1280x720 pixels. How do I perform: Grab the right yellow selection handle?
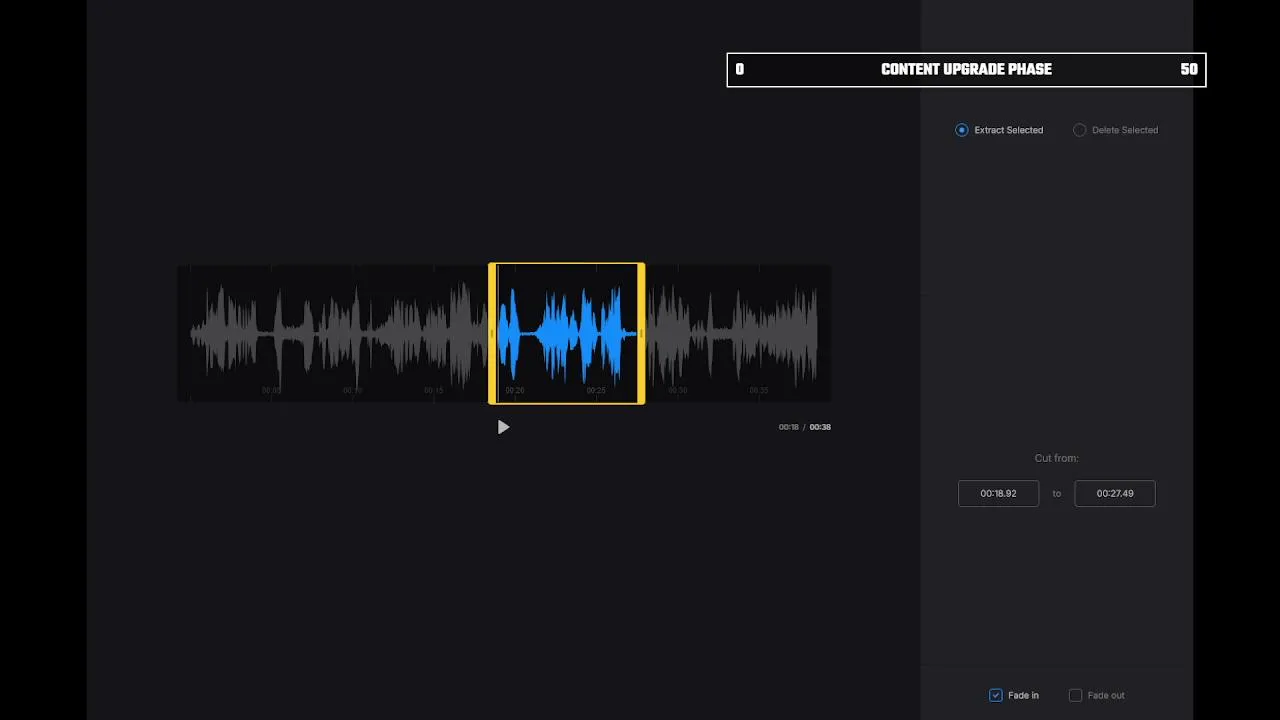641,334
